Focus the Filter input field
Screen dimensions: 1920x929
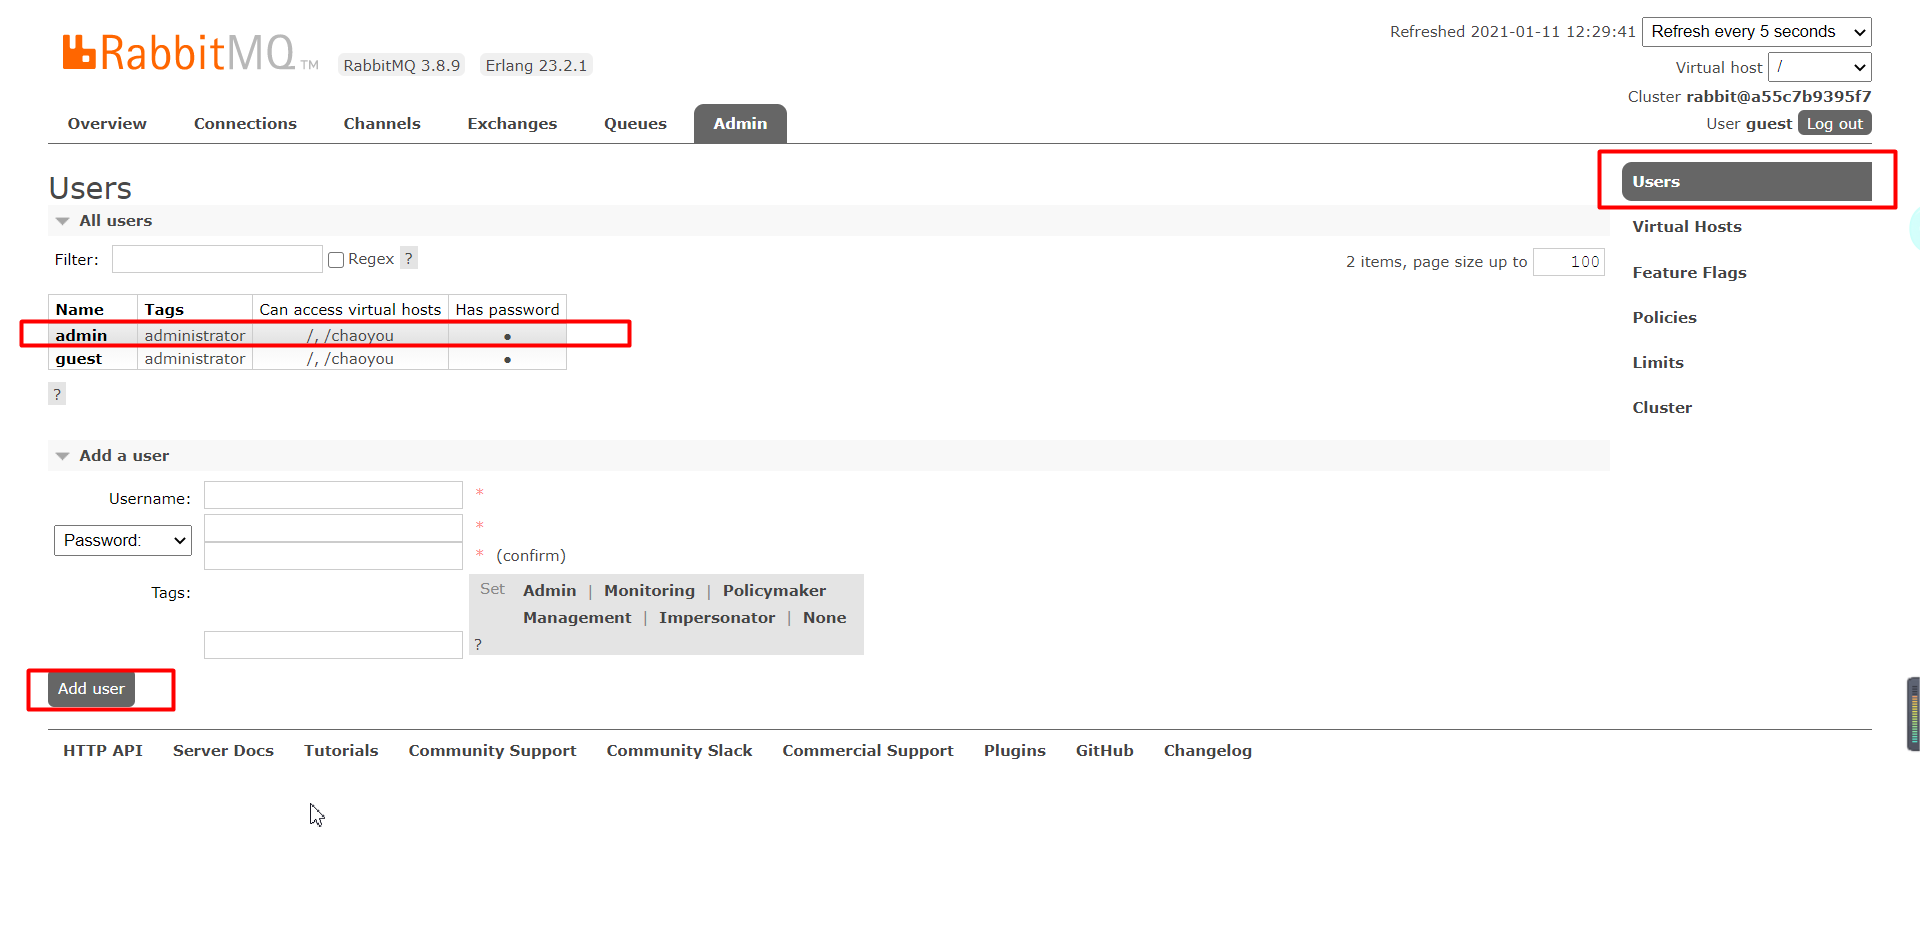(217, 259)
